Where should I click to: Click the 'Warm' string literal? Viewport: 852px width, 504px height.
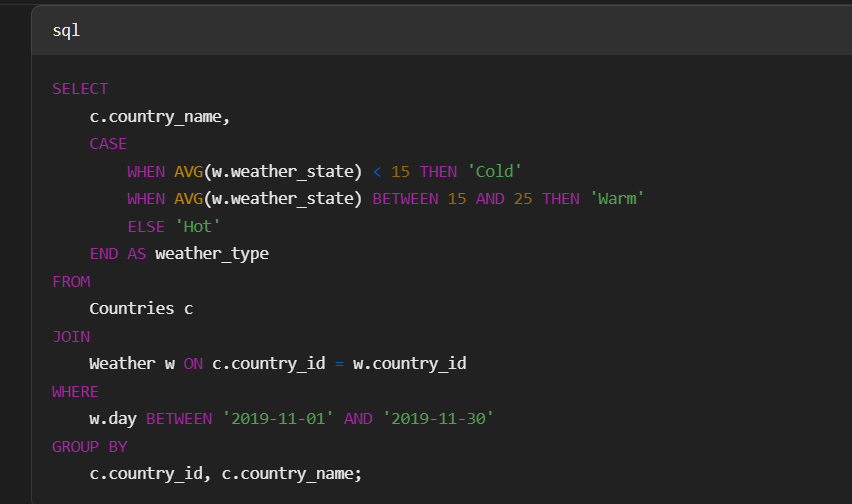[x=617, y=199]
